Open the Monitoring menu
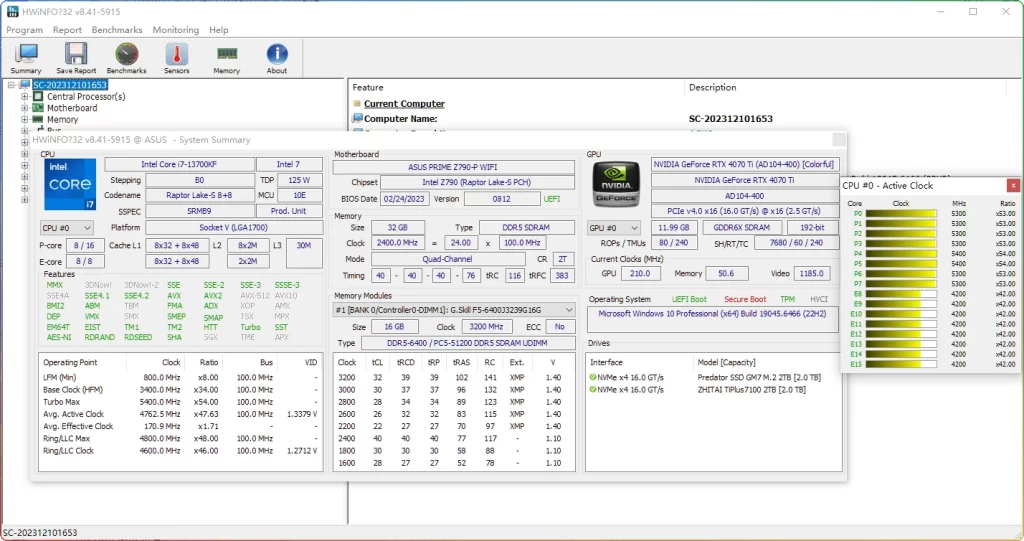This screenshot has width=1024, height=541. (x=176, y=30)
